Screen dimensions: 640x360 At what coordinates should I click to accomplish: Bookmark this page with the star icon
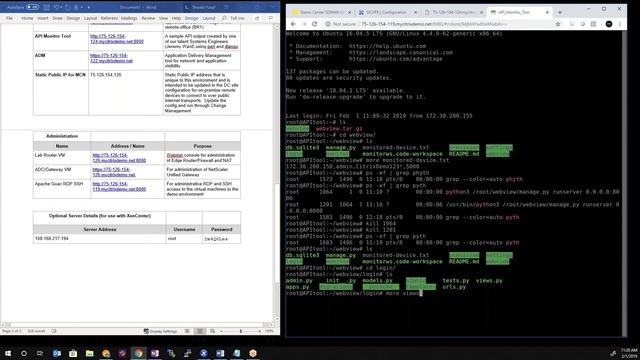coord(558,24)
